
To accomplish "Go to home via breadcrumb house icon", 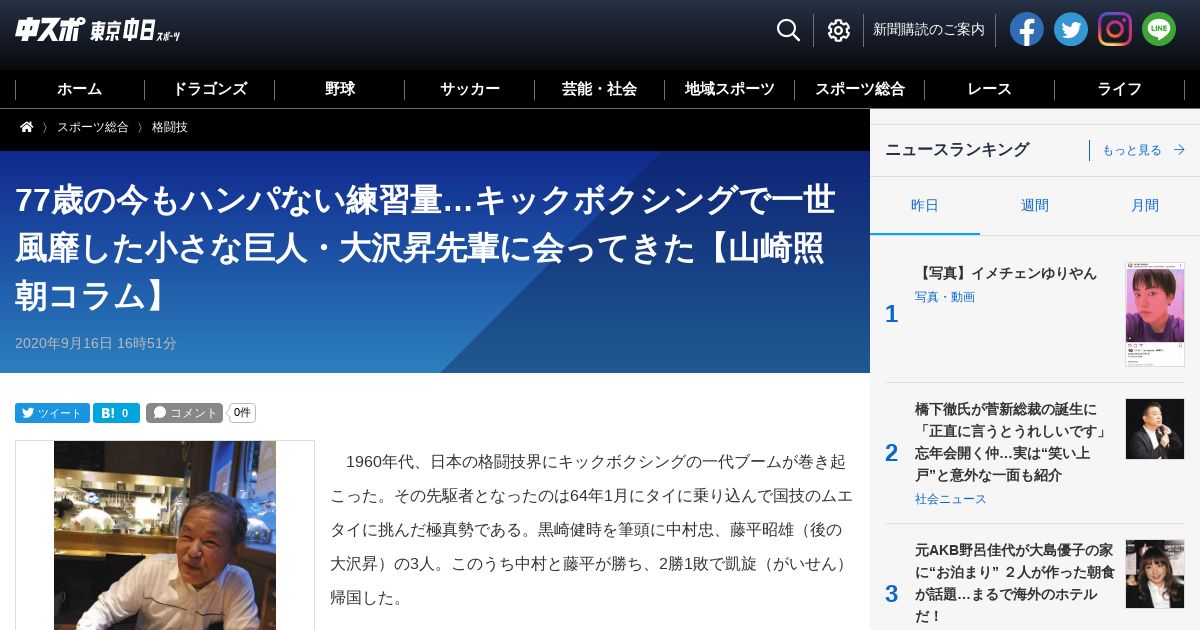I will click(27, 127).
